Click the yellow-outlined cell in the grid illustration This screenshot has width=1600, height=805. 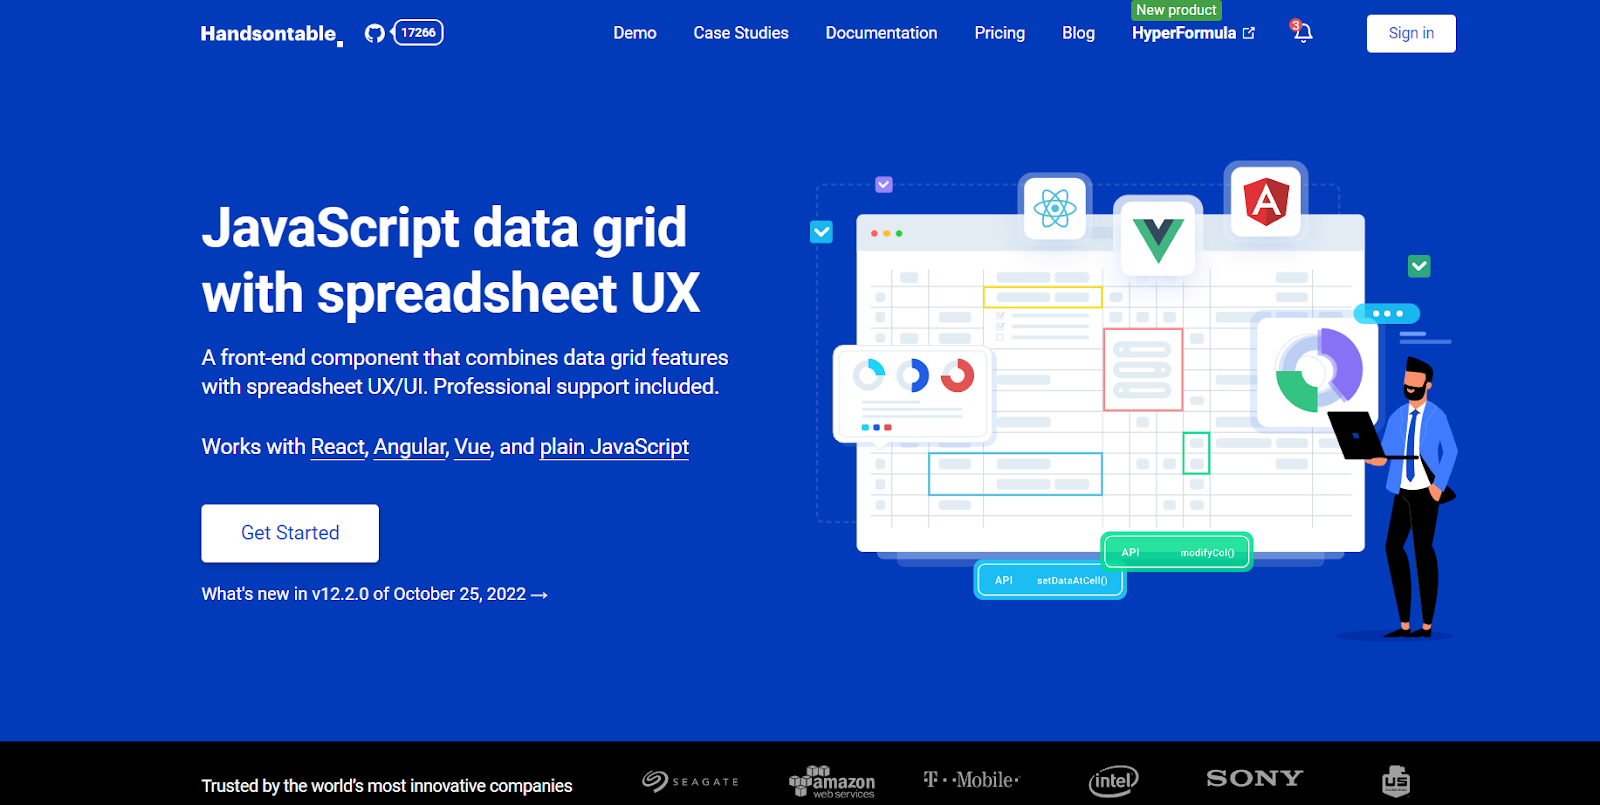[1043, 297]
